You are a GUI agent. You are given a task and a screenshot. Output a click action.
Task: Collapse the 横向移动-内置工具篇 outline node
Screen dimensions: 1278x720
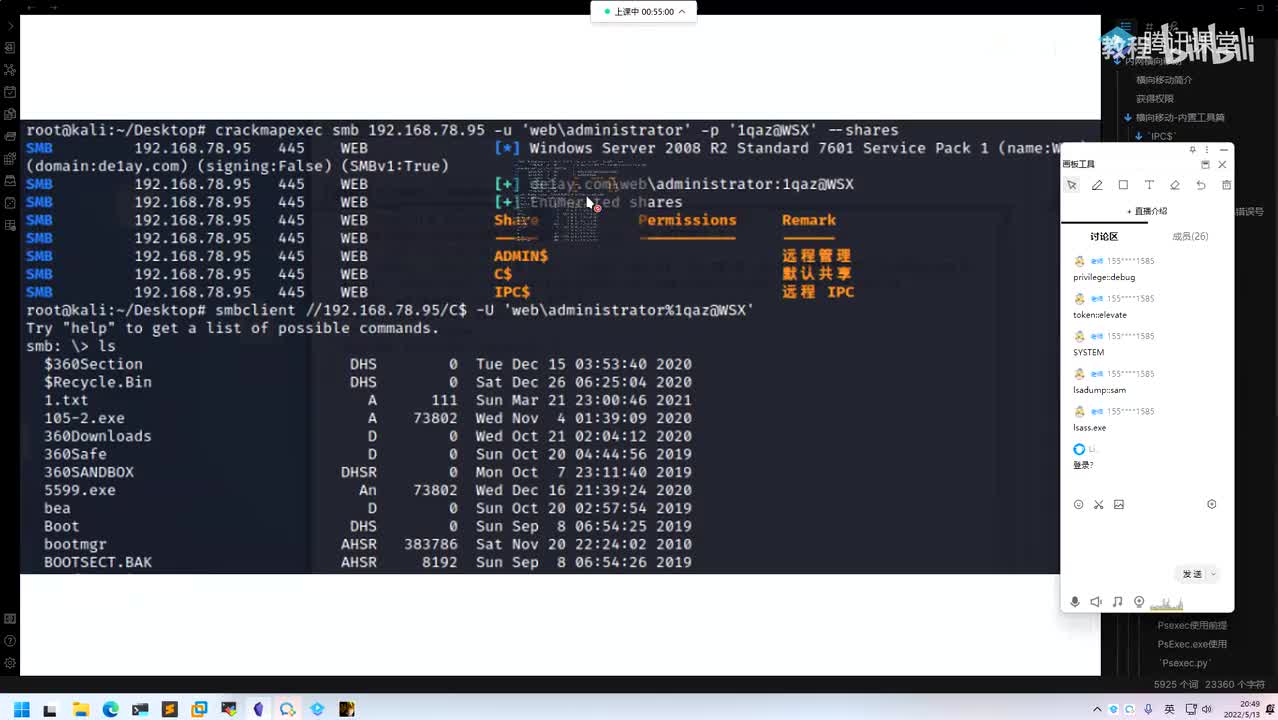pyautogui.click(x=1129, y=118)
